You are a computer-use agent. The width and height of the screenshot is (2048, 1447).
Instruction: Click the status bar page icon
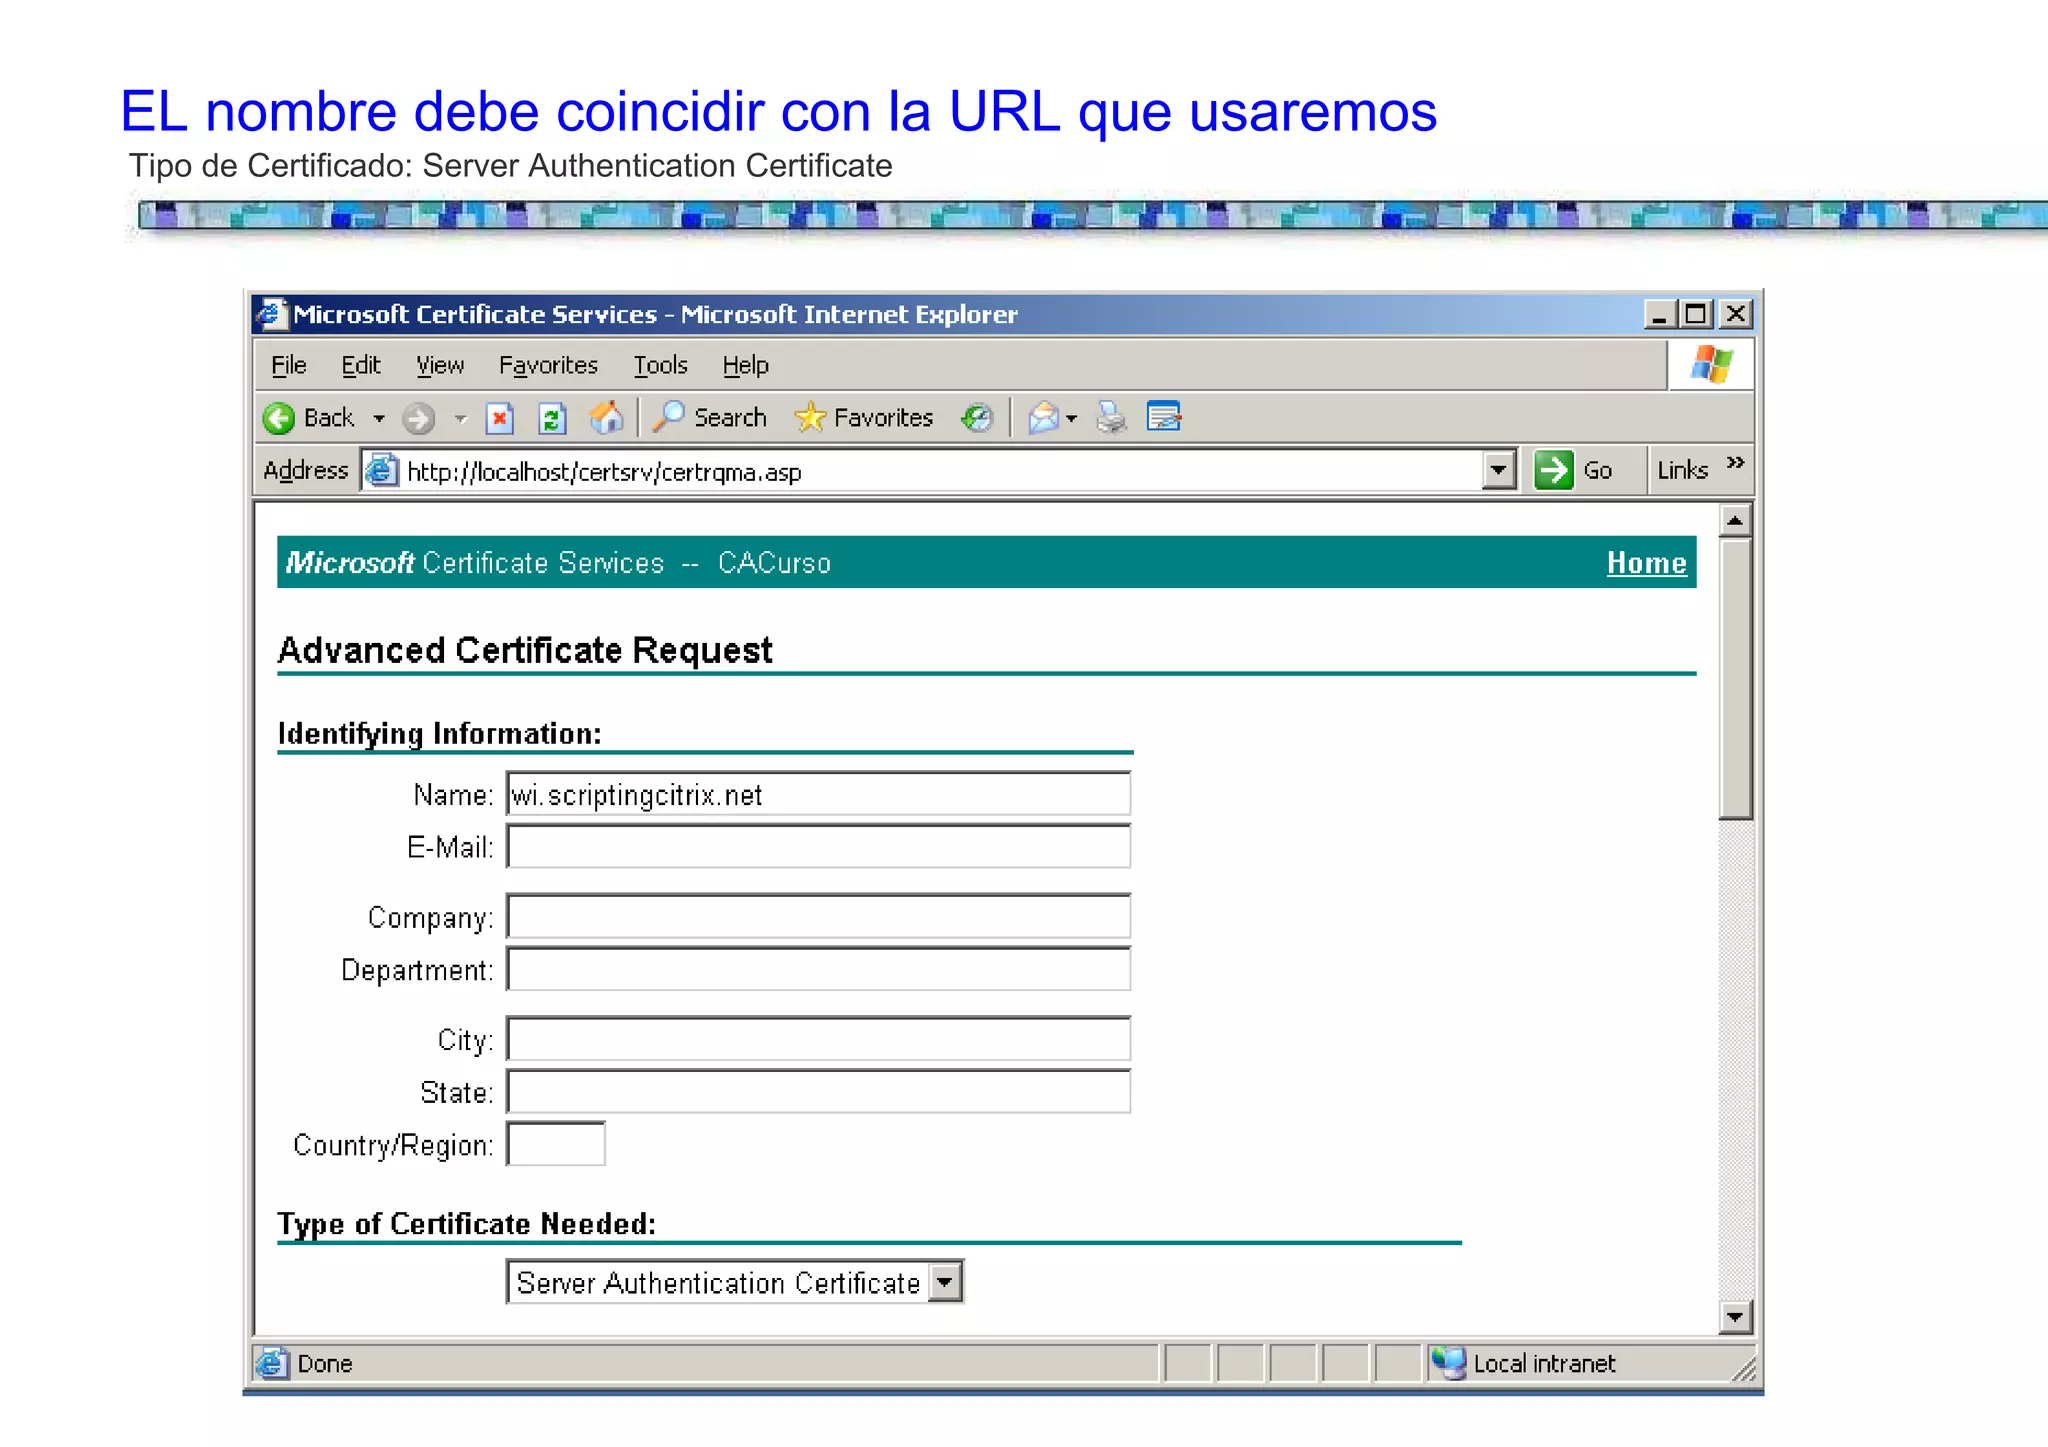click(x=272, y=1363)
